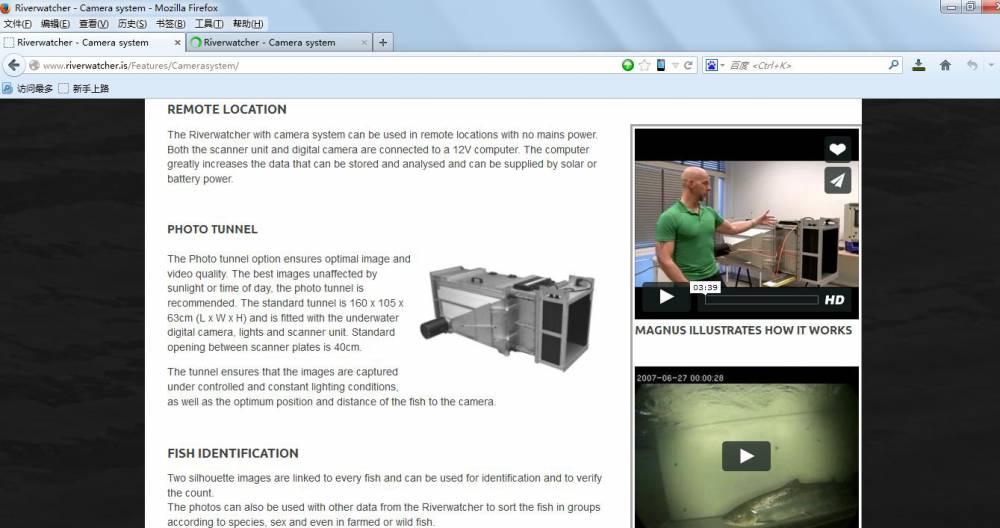
Task: Click the green go arrow in address bar
Action: (628, 65)
